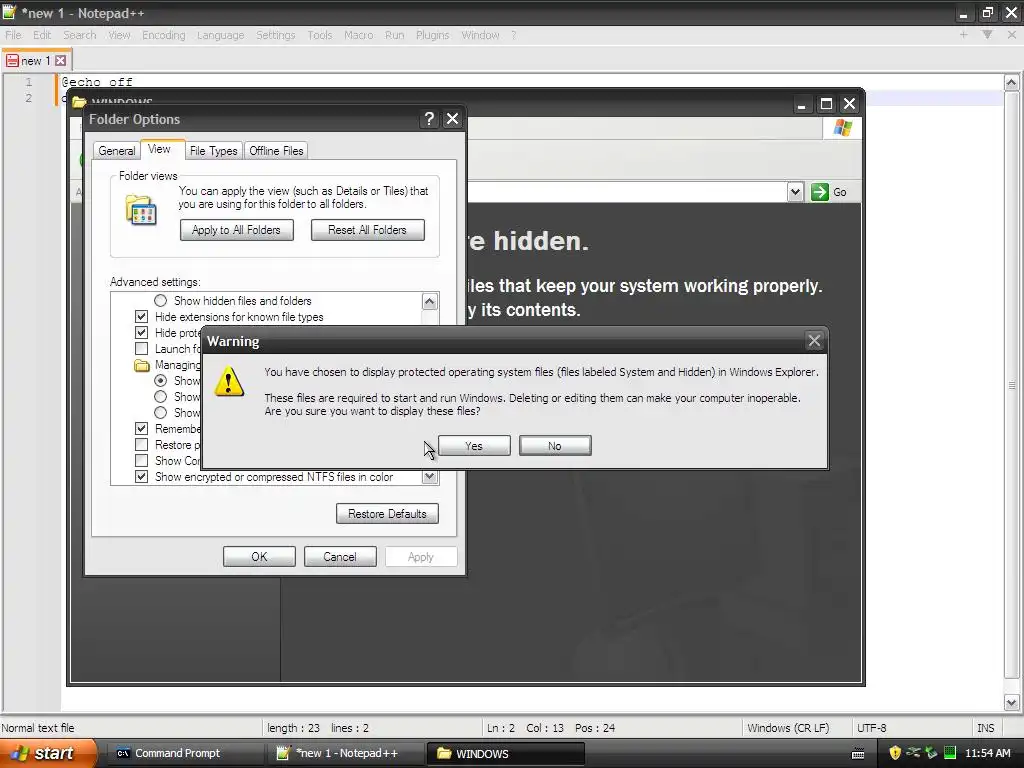
Task: Click the plus icon in Notepad++ menu bar
Action: (963, 35)
